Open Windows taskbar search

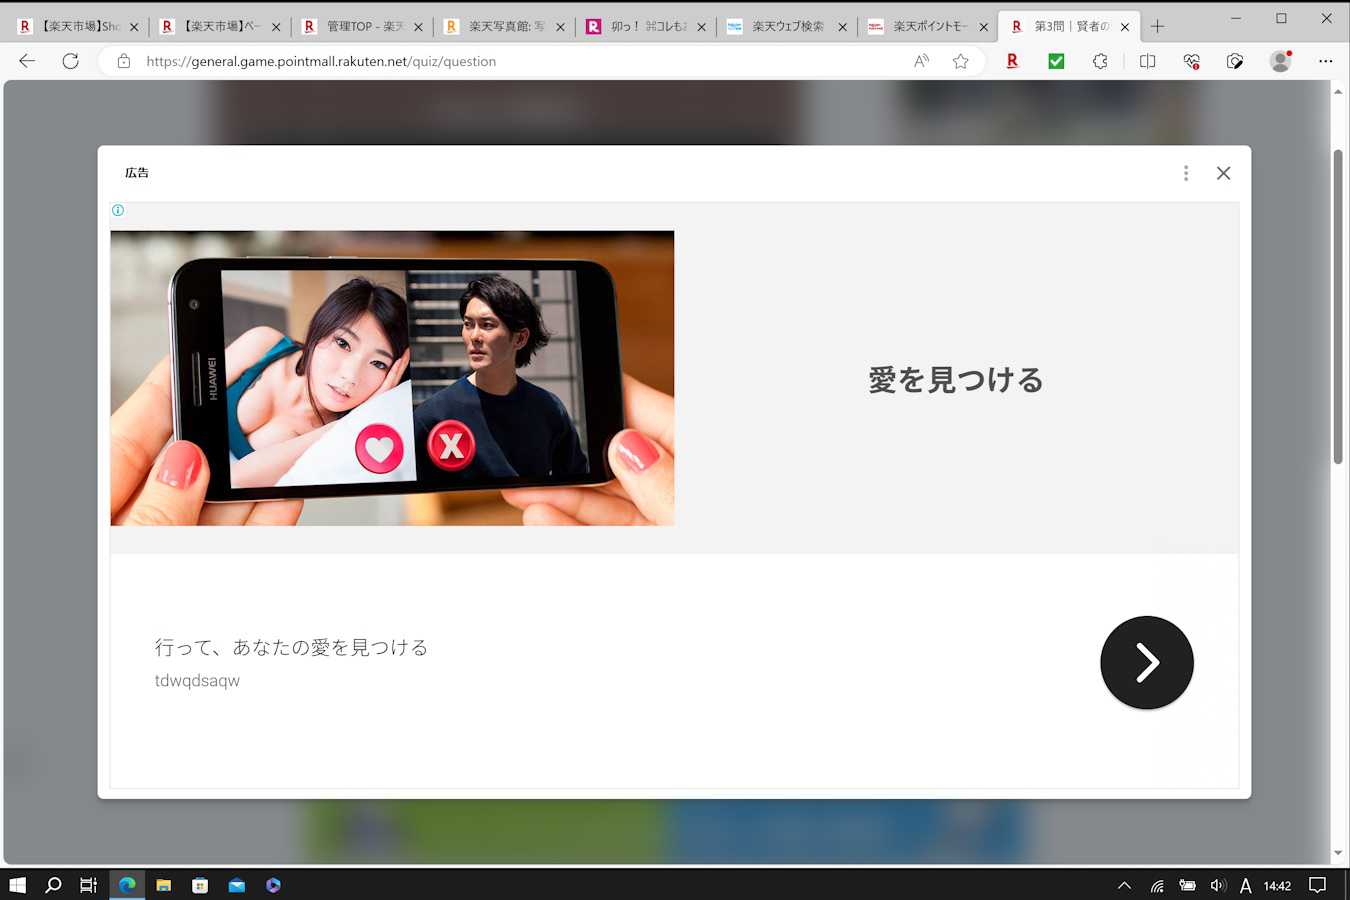pyautogui.click(x=53, y=885)
